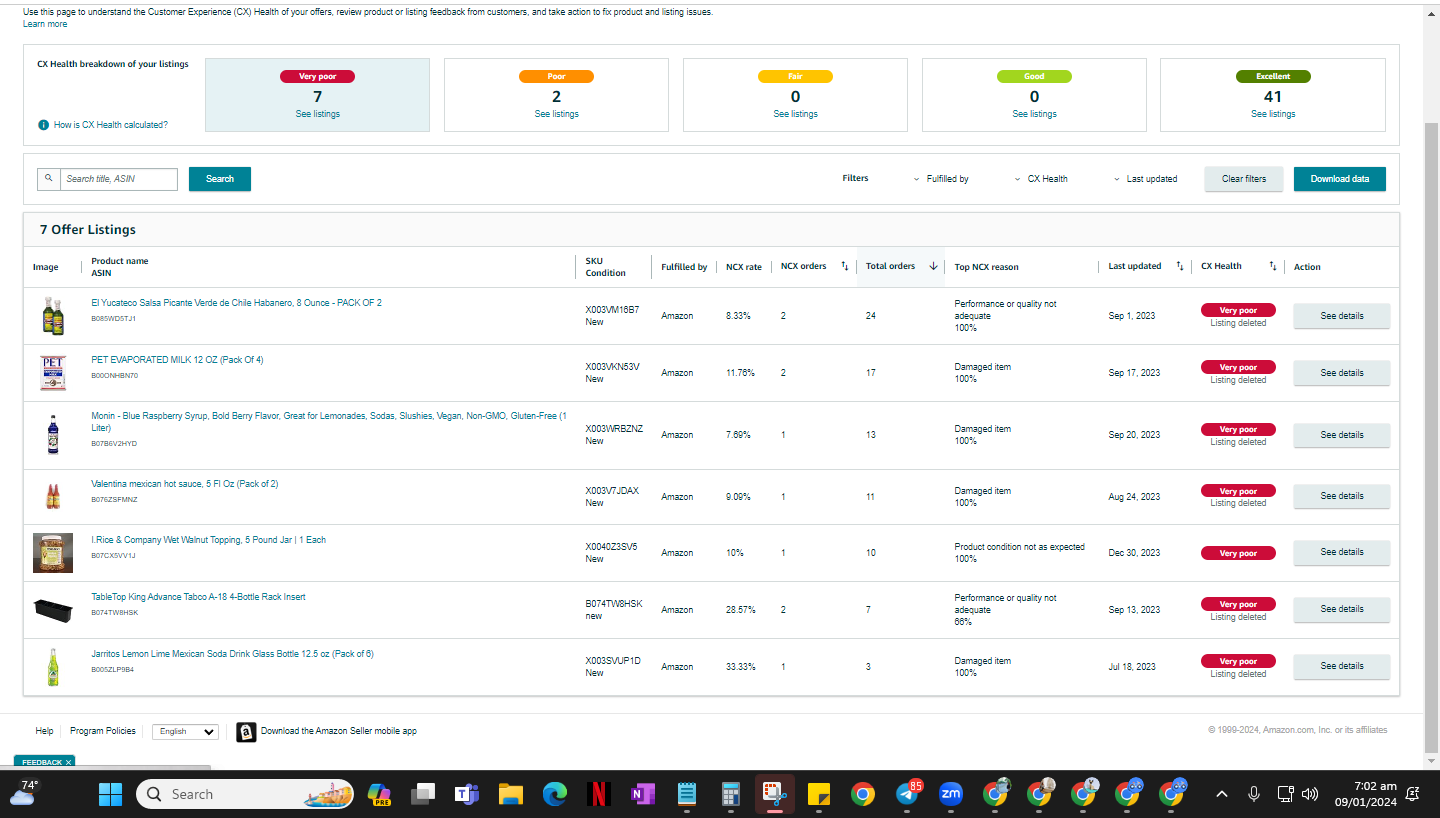Viewport: 1440px width, 818px height.
Task: Sort the table by NCX orders arrows
Action: 844,266
